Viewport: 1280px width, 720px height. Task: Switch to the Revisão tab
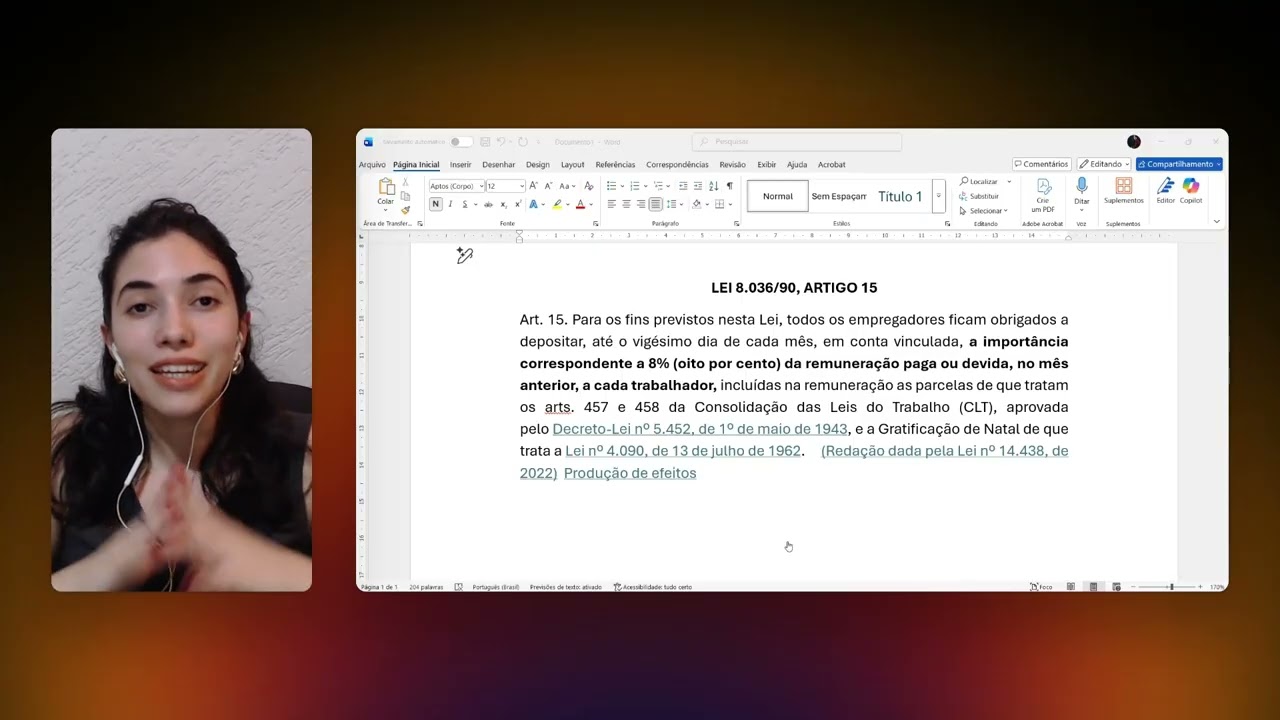(733, 165)
